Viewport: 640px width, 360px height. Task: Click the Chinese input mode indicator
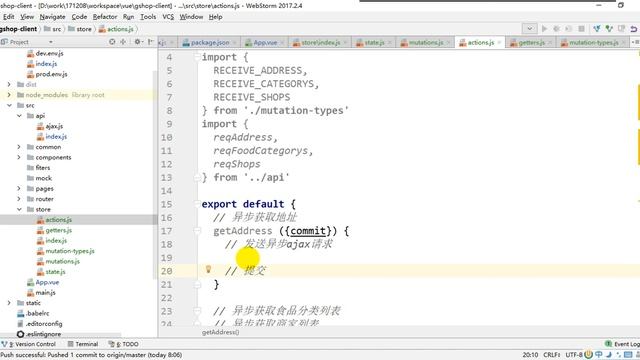598,355
